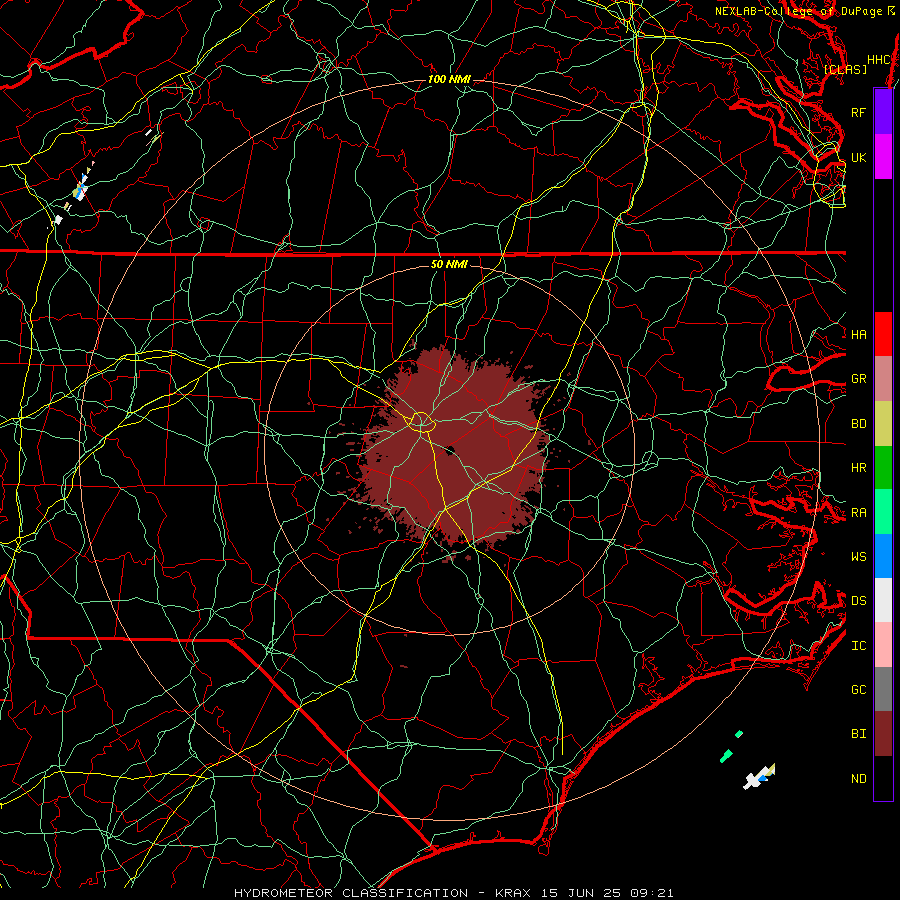The image size is (900, 900).
Task: Click the IC pink legend swatch
Action: (x=883, y=645)
